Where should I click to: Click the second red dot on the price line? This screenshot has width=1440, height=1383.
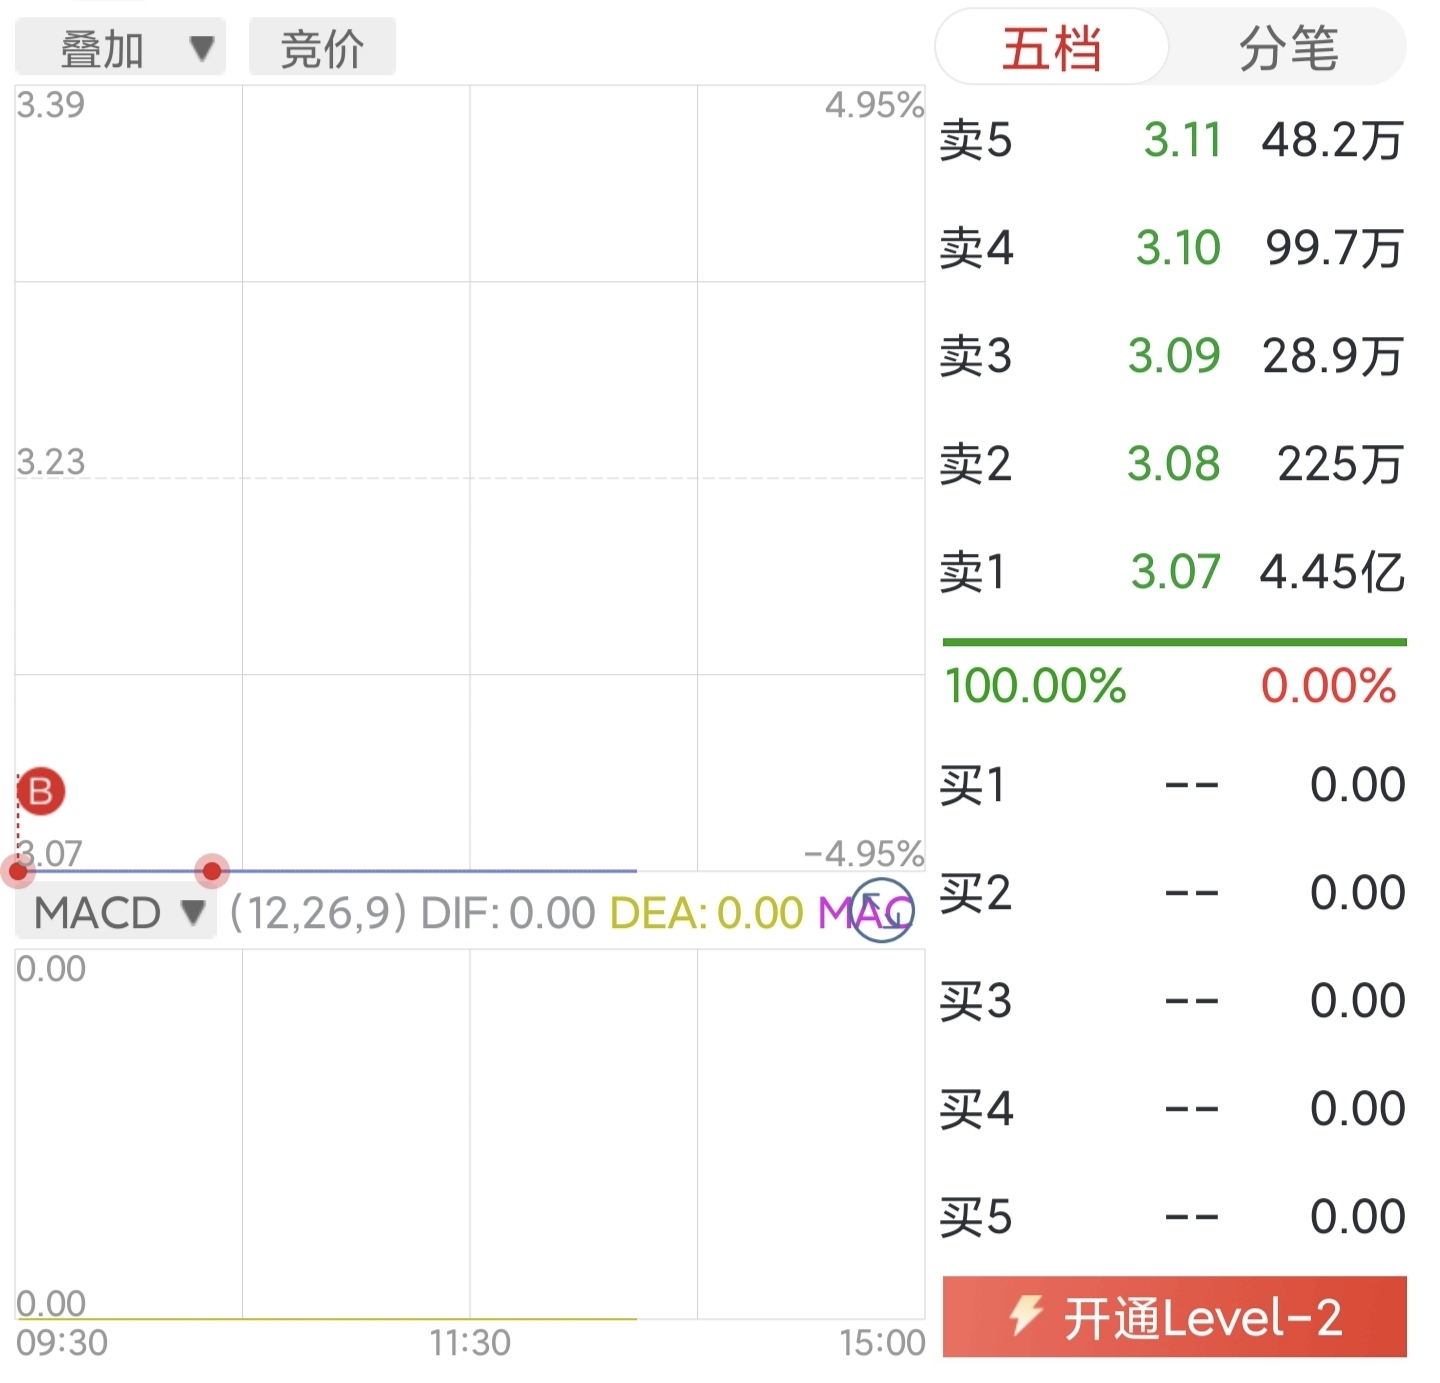212,871
